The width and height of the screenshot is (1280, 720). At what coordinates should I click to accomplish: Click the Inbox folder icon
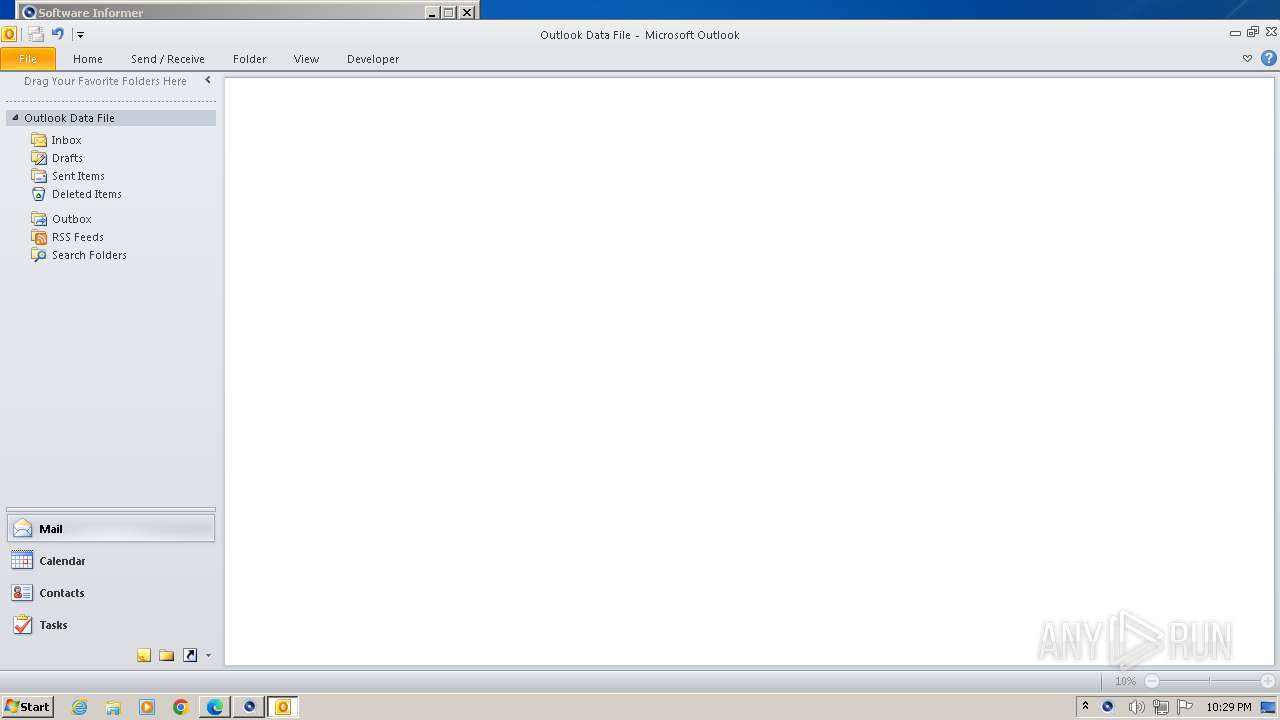(39, 140)
